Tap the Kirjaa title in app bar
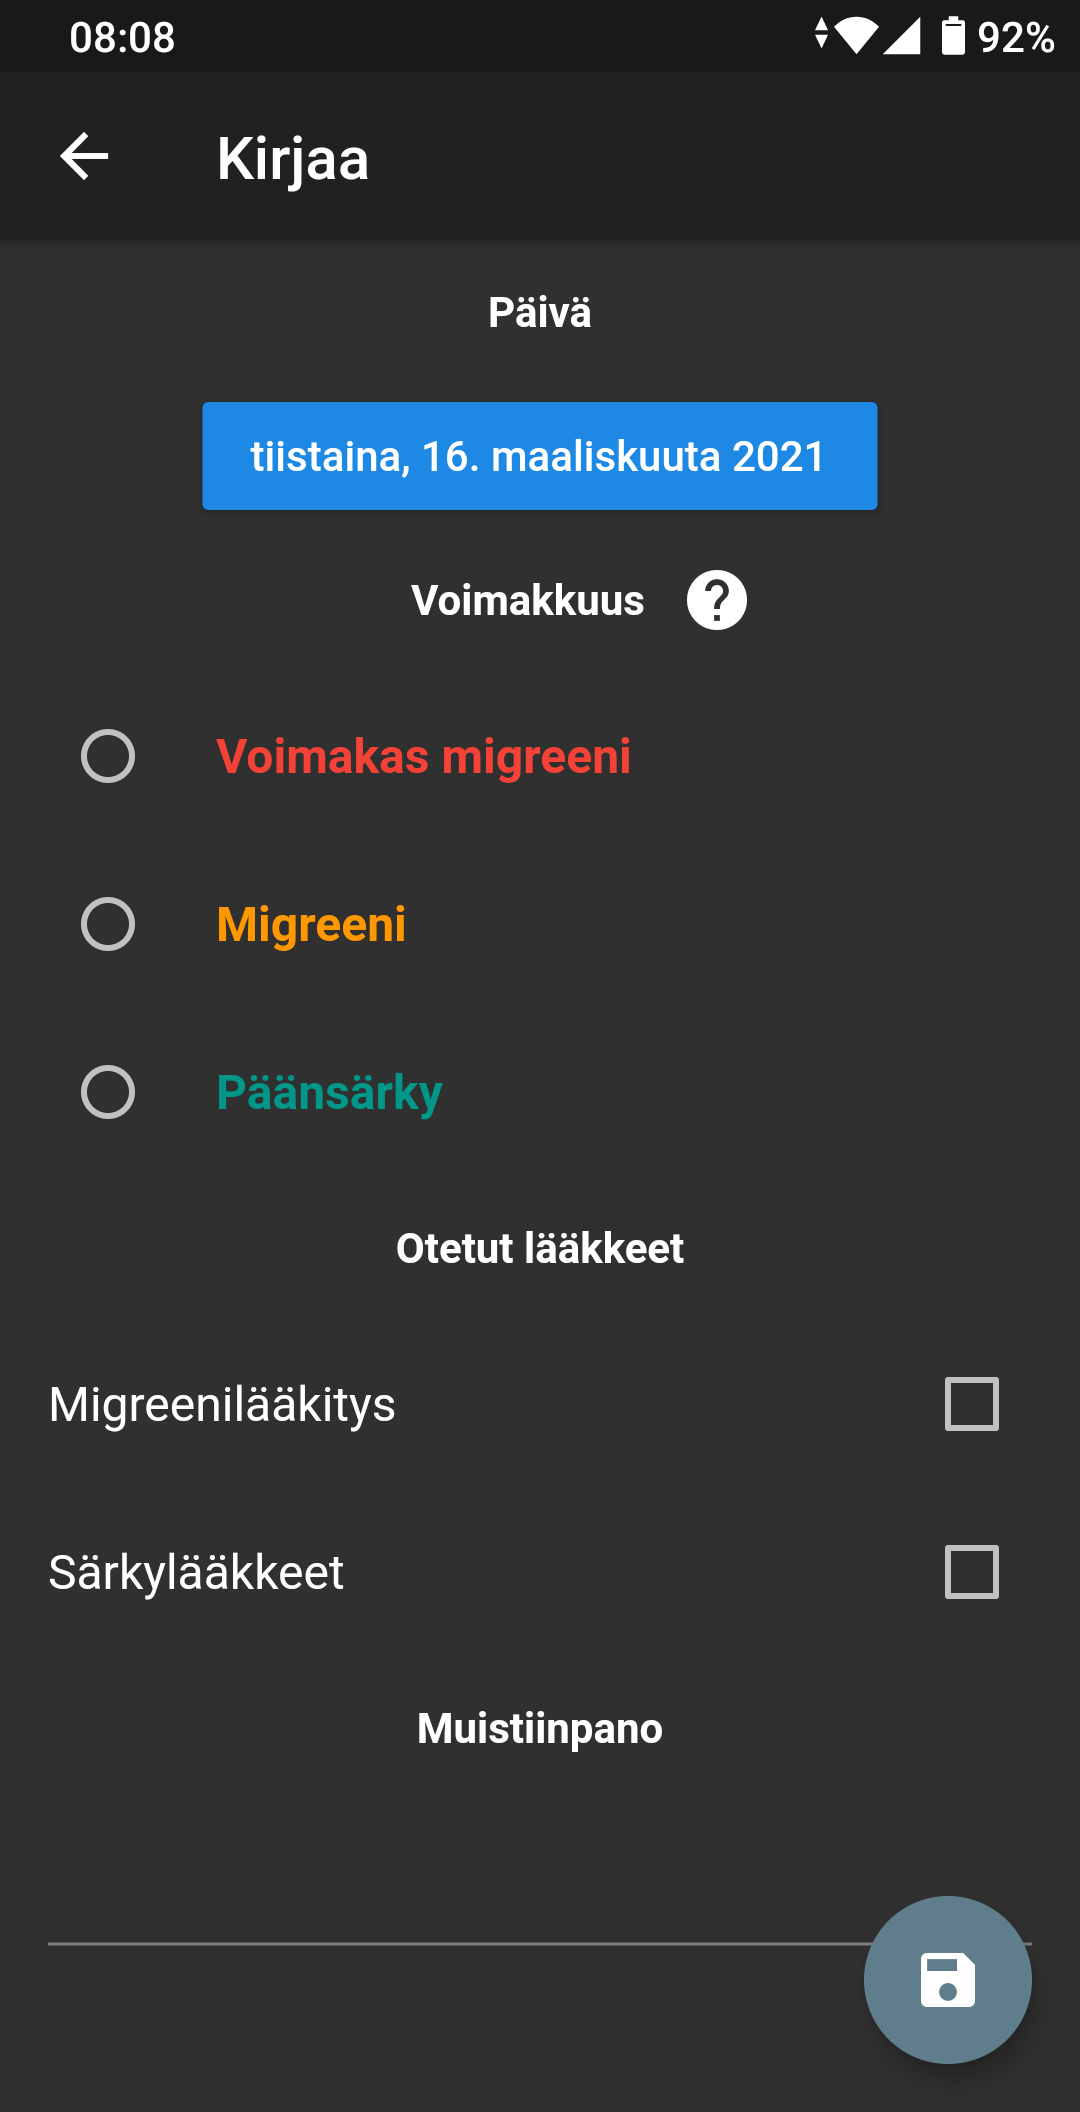 click(x=293, y=158)
